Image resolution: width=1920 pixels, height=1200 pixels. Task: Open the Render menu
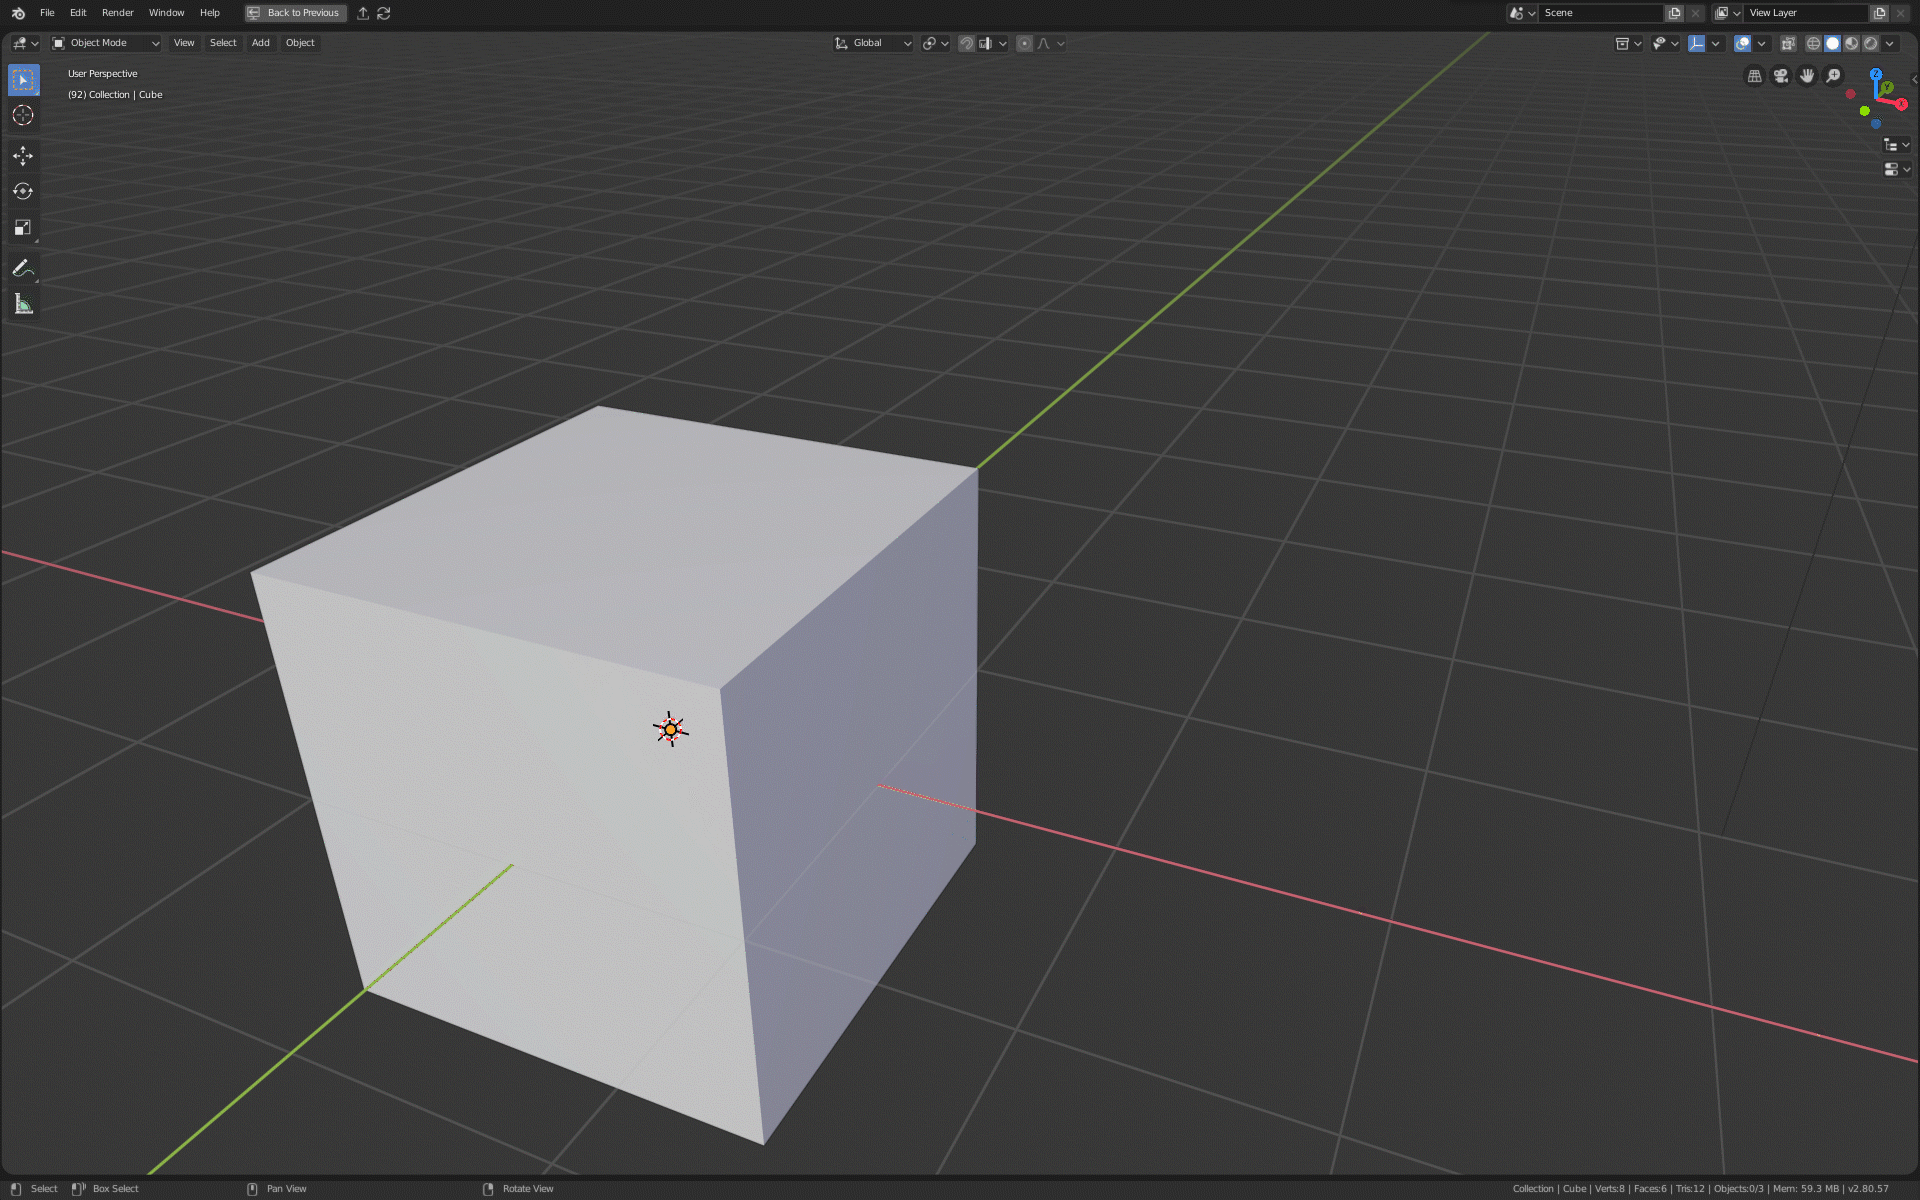[x=118, y=13]
